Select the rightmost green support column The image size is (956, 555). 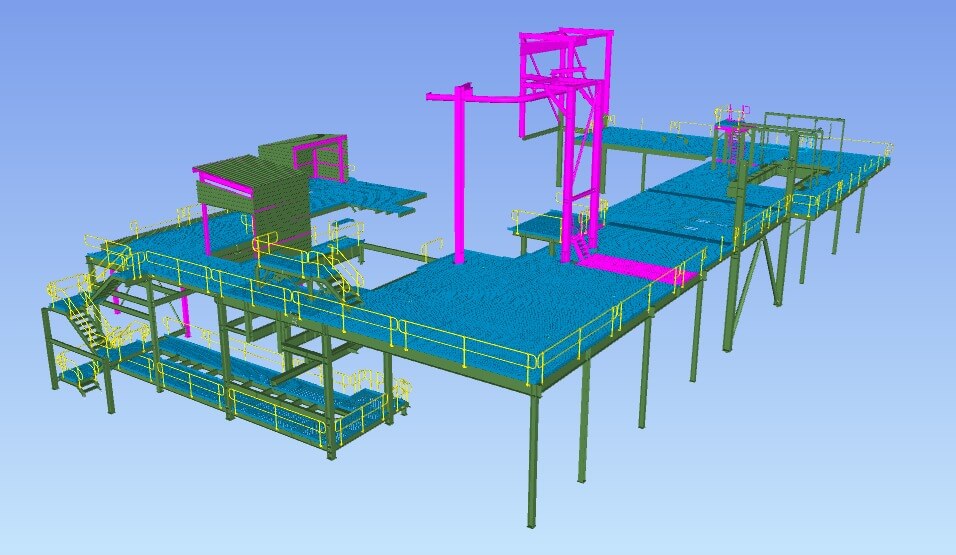[x=859, y=206]
